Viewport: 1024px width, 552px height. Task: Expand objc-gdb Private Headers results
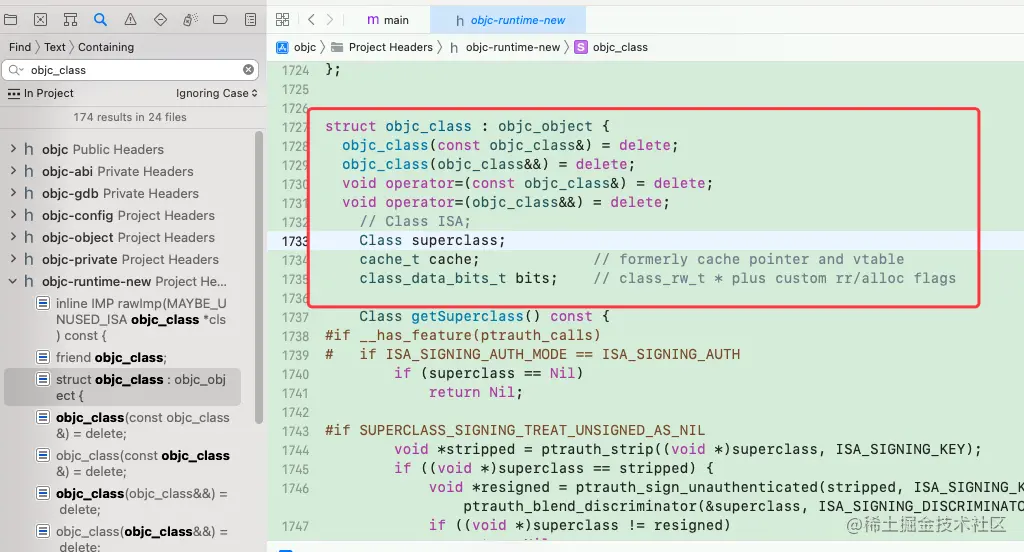coord(13,193)
